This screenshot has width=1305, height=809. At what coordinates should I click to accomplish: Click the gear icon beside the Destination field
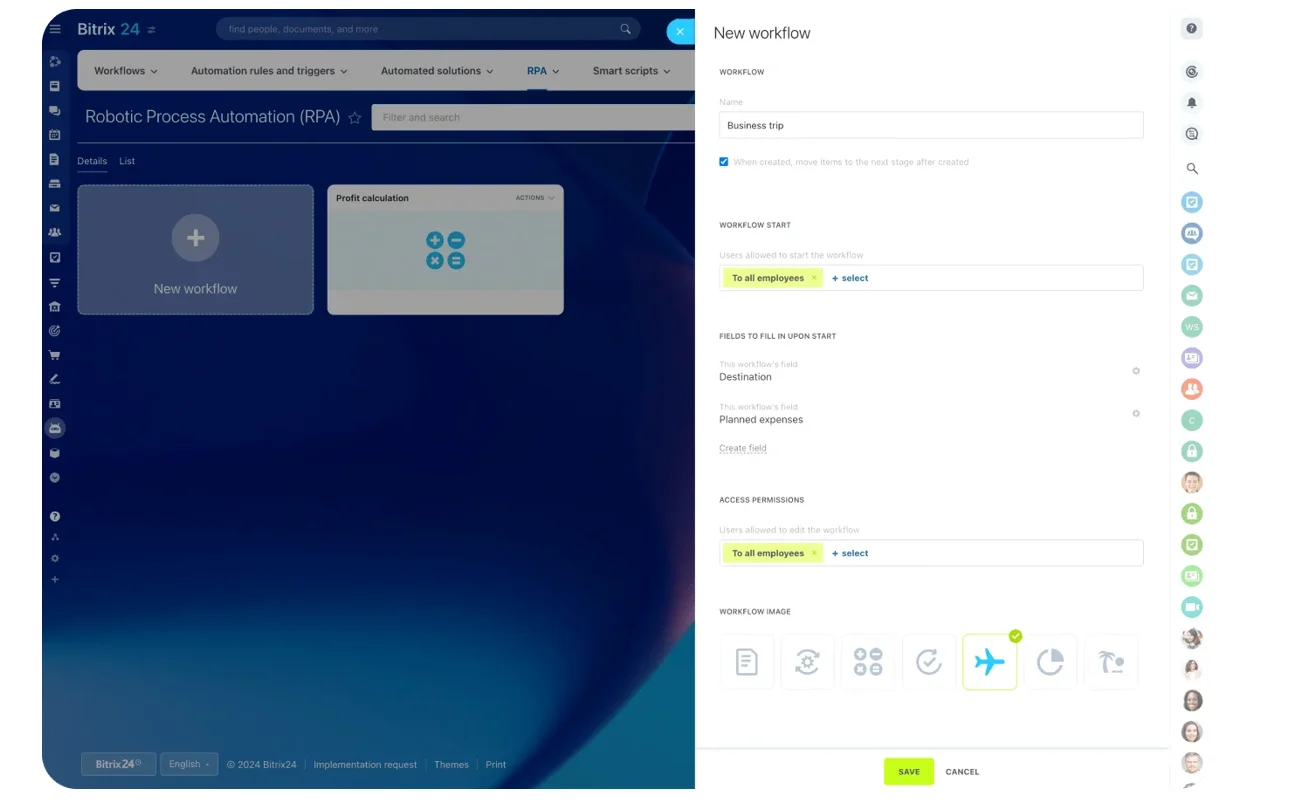click(x=1136, y=371)
